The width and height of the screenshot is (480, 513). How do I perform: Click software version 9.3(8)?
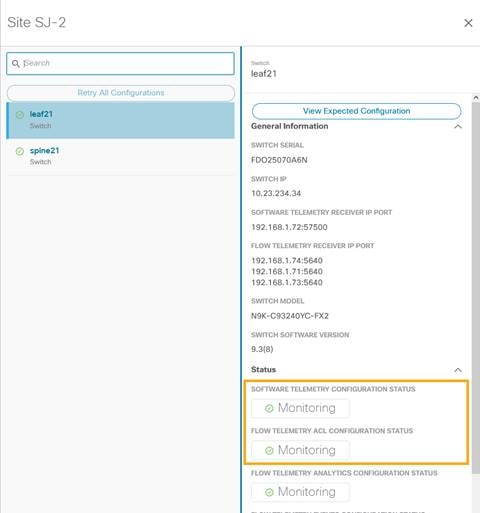coord(262,349)
